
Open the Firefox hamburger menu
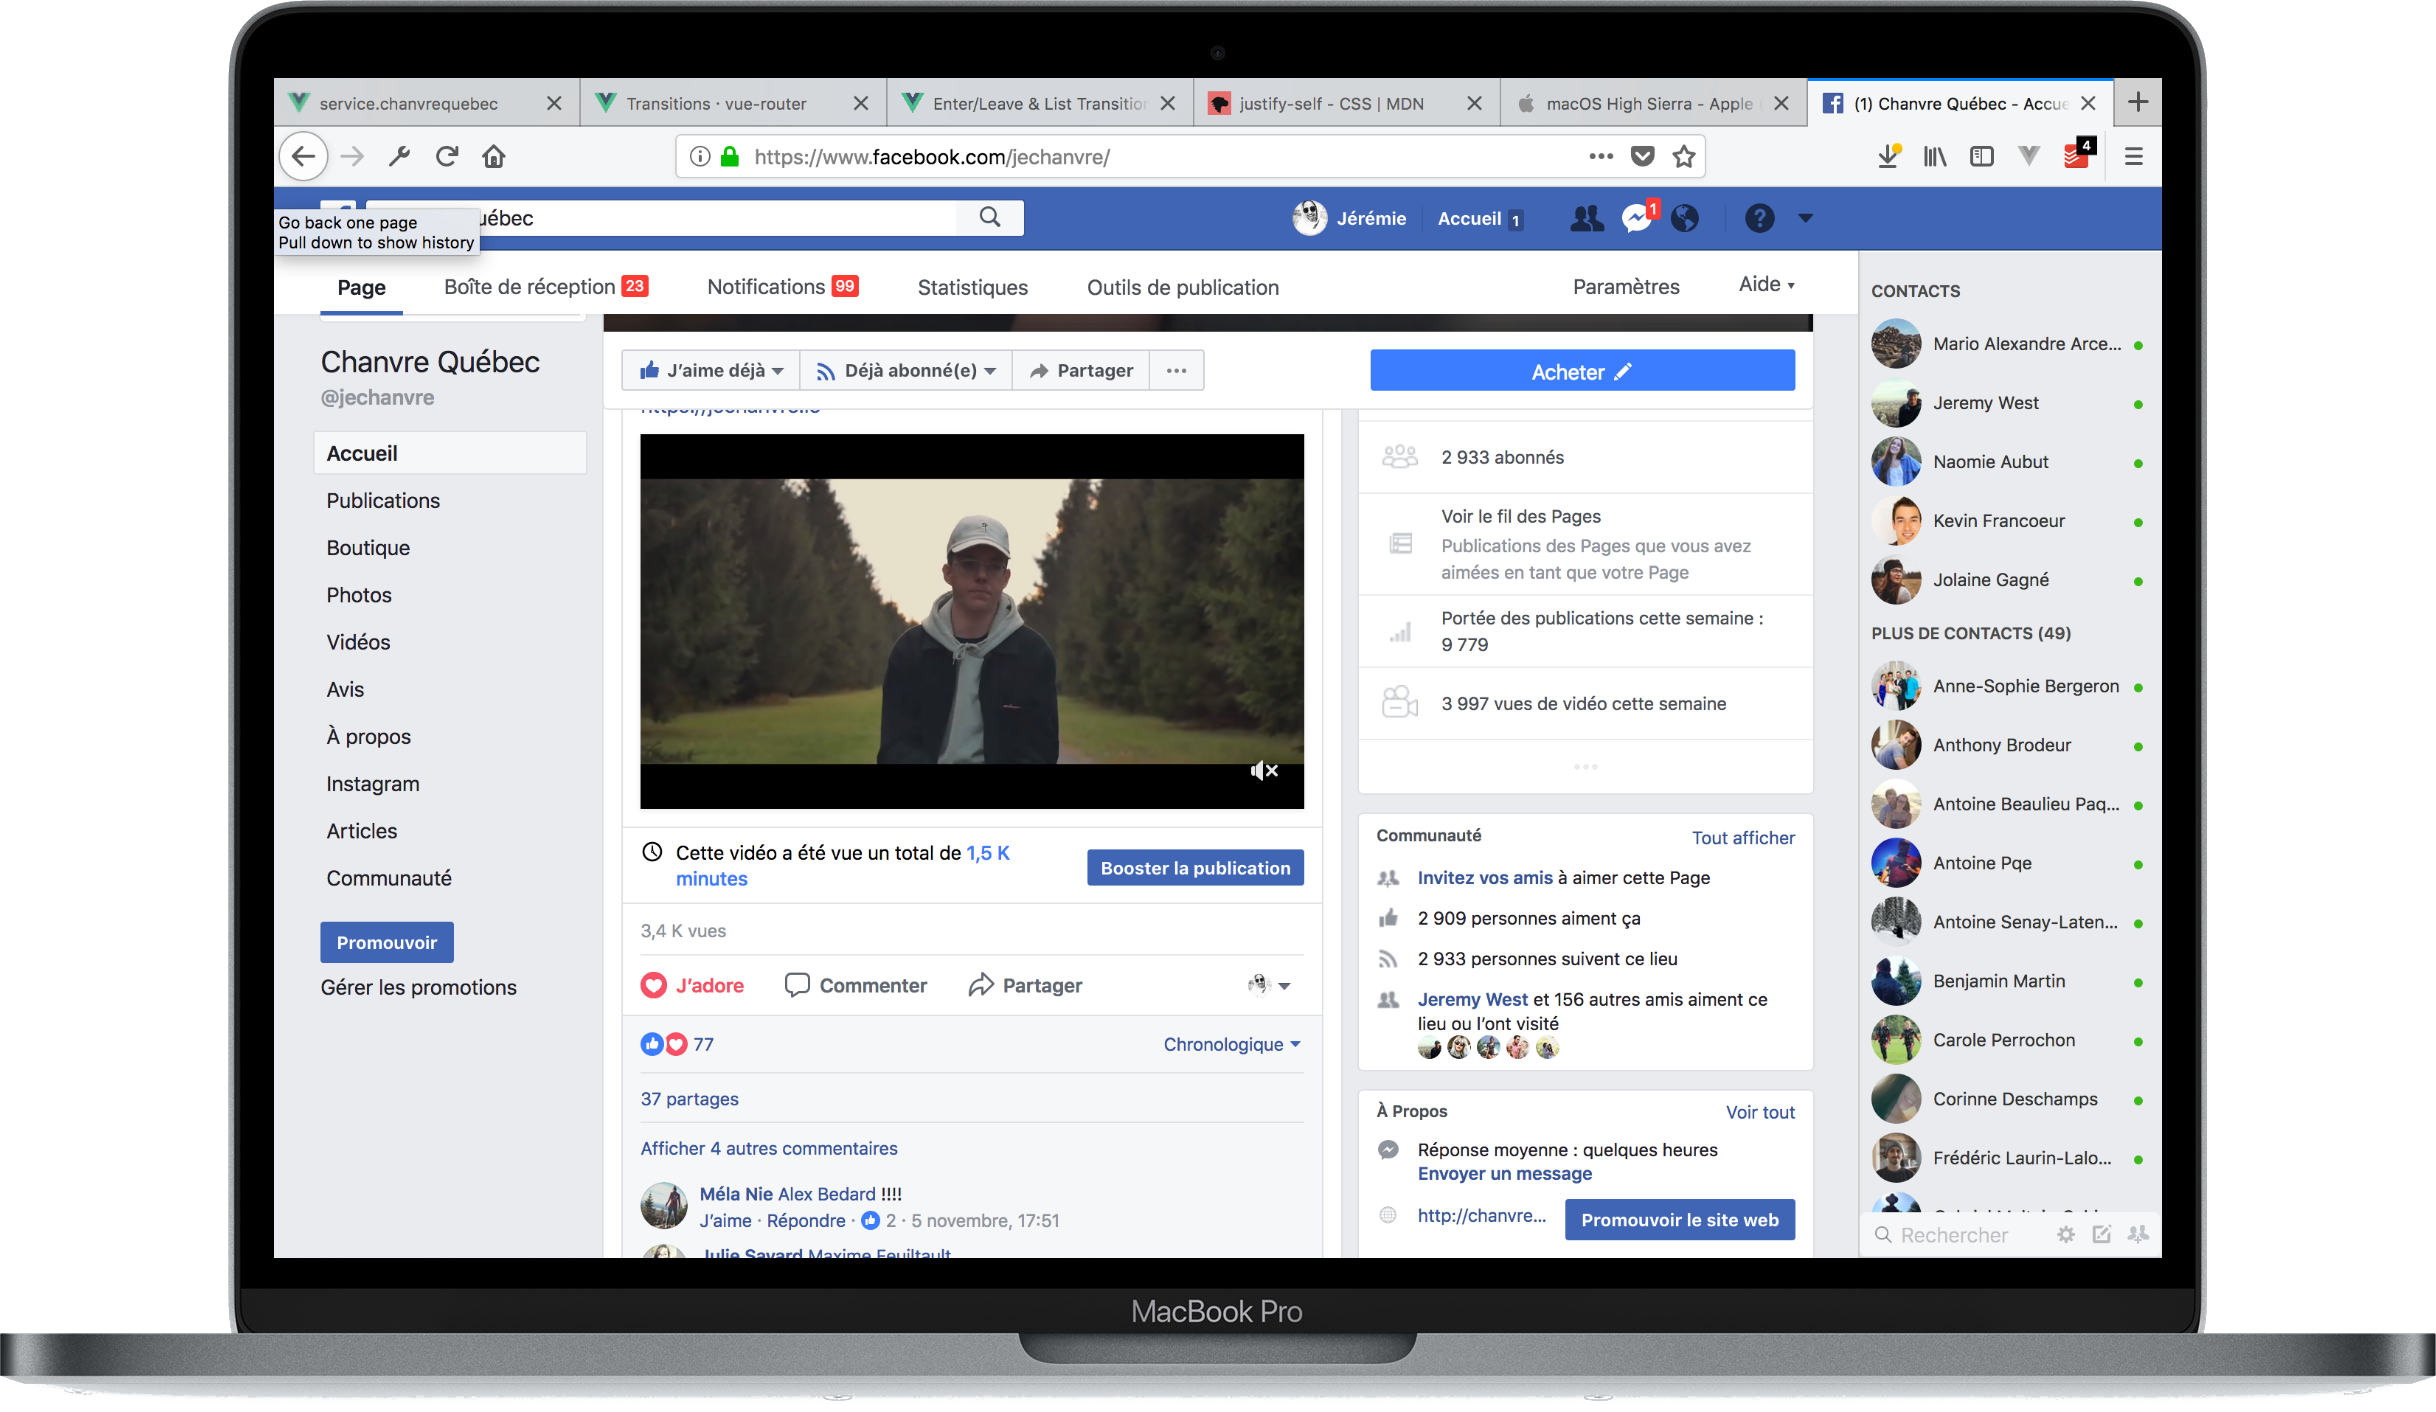pos(2133,157)
